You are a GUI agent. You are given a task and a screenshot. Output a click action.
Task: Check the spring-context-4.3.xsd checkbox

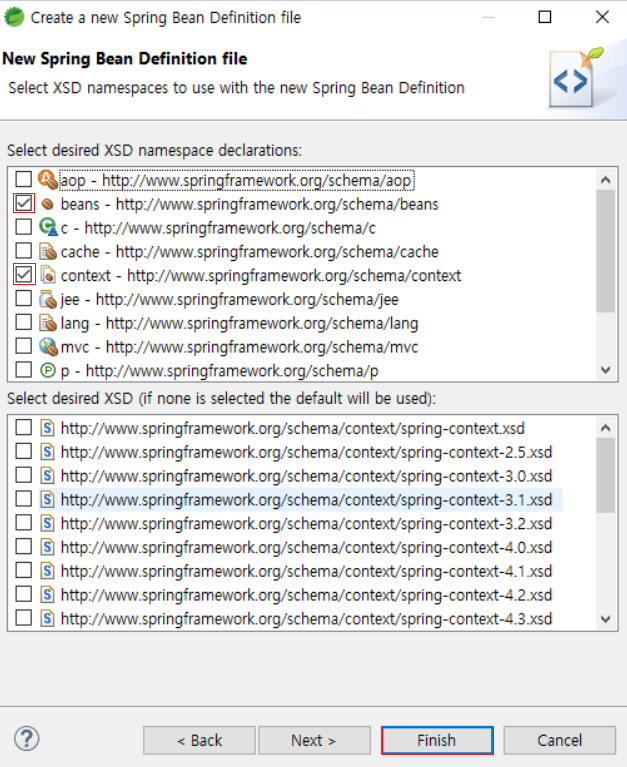tap(23, 618)
